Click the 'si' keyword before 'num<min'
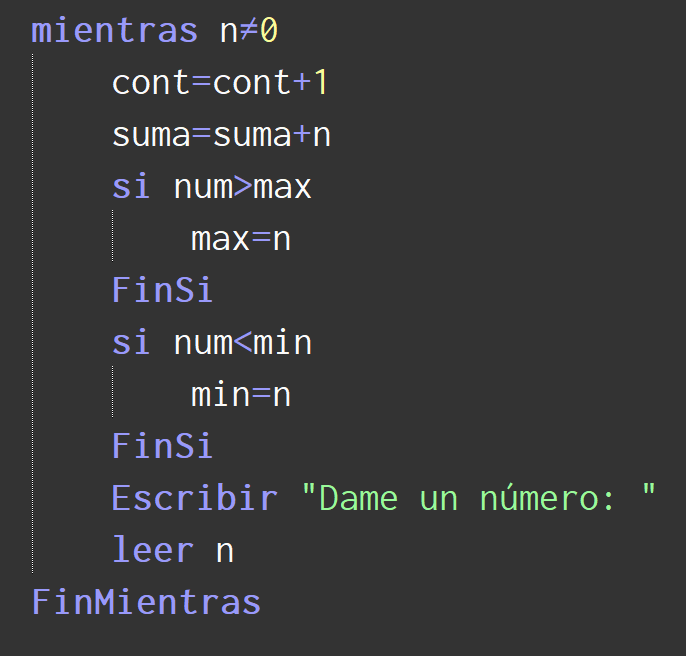 [x=130, y=343]
